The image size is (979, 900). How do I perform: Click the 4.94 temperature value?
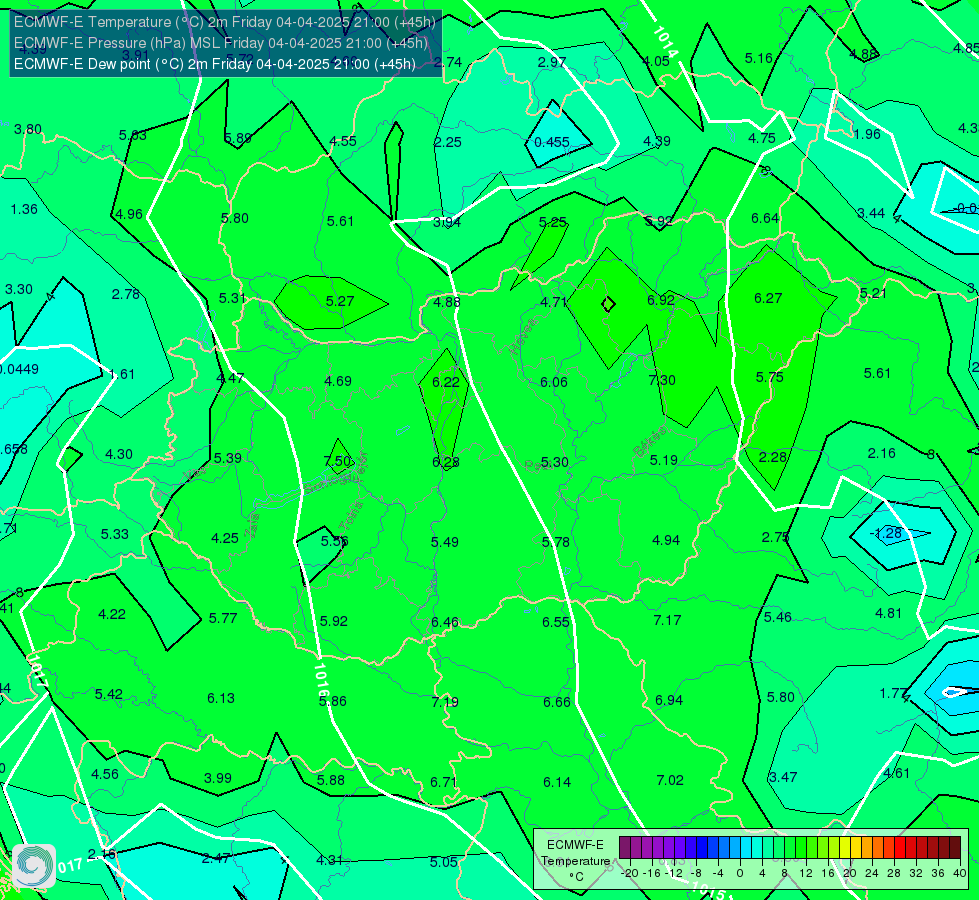(666, 540)
